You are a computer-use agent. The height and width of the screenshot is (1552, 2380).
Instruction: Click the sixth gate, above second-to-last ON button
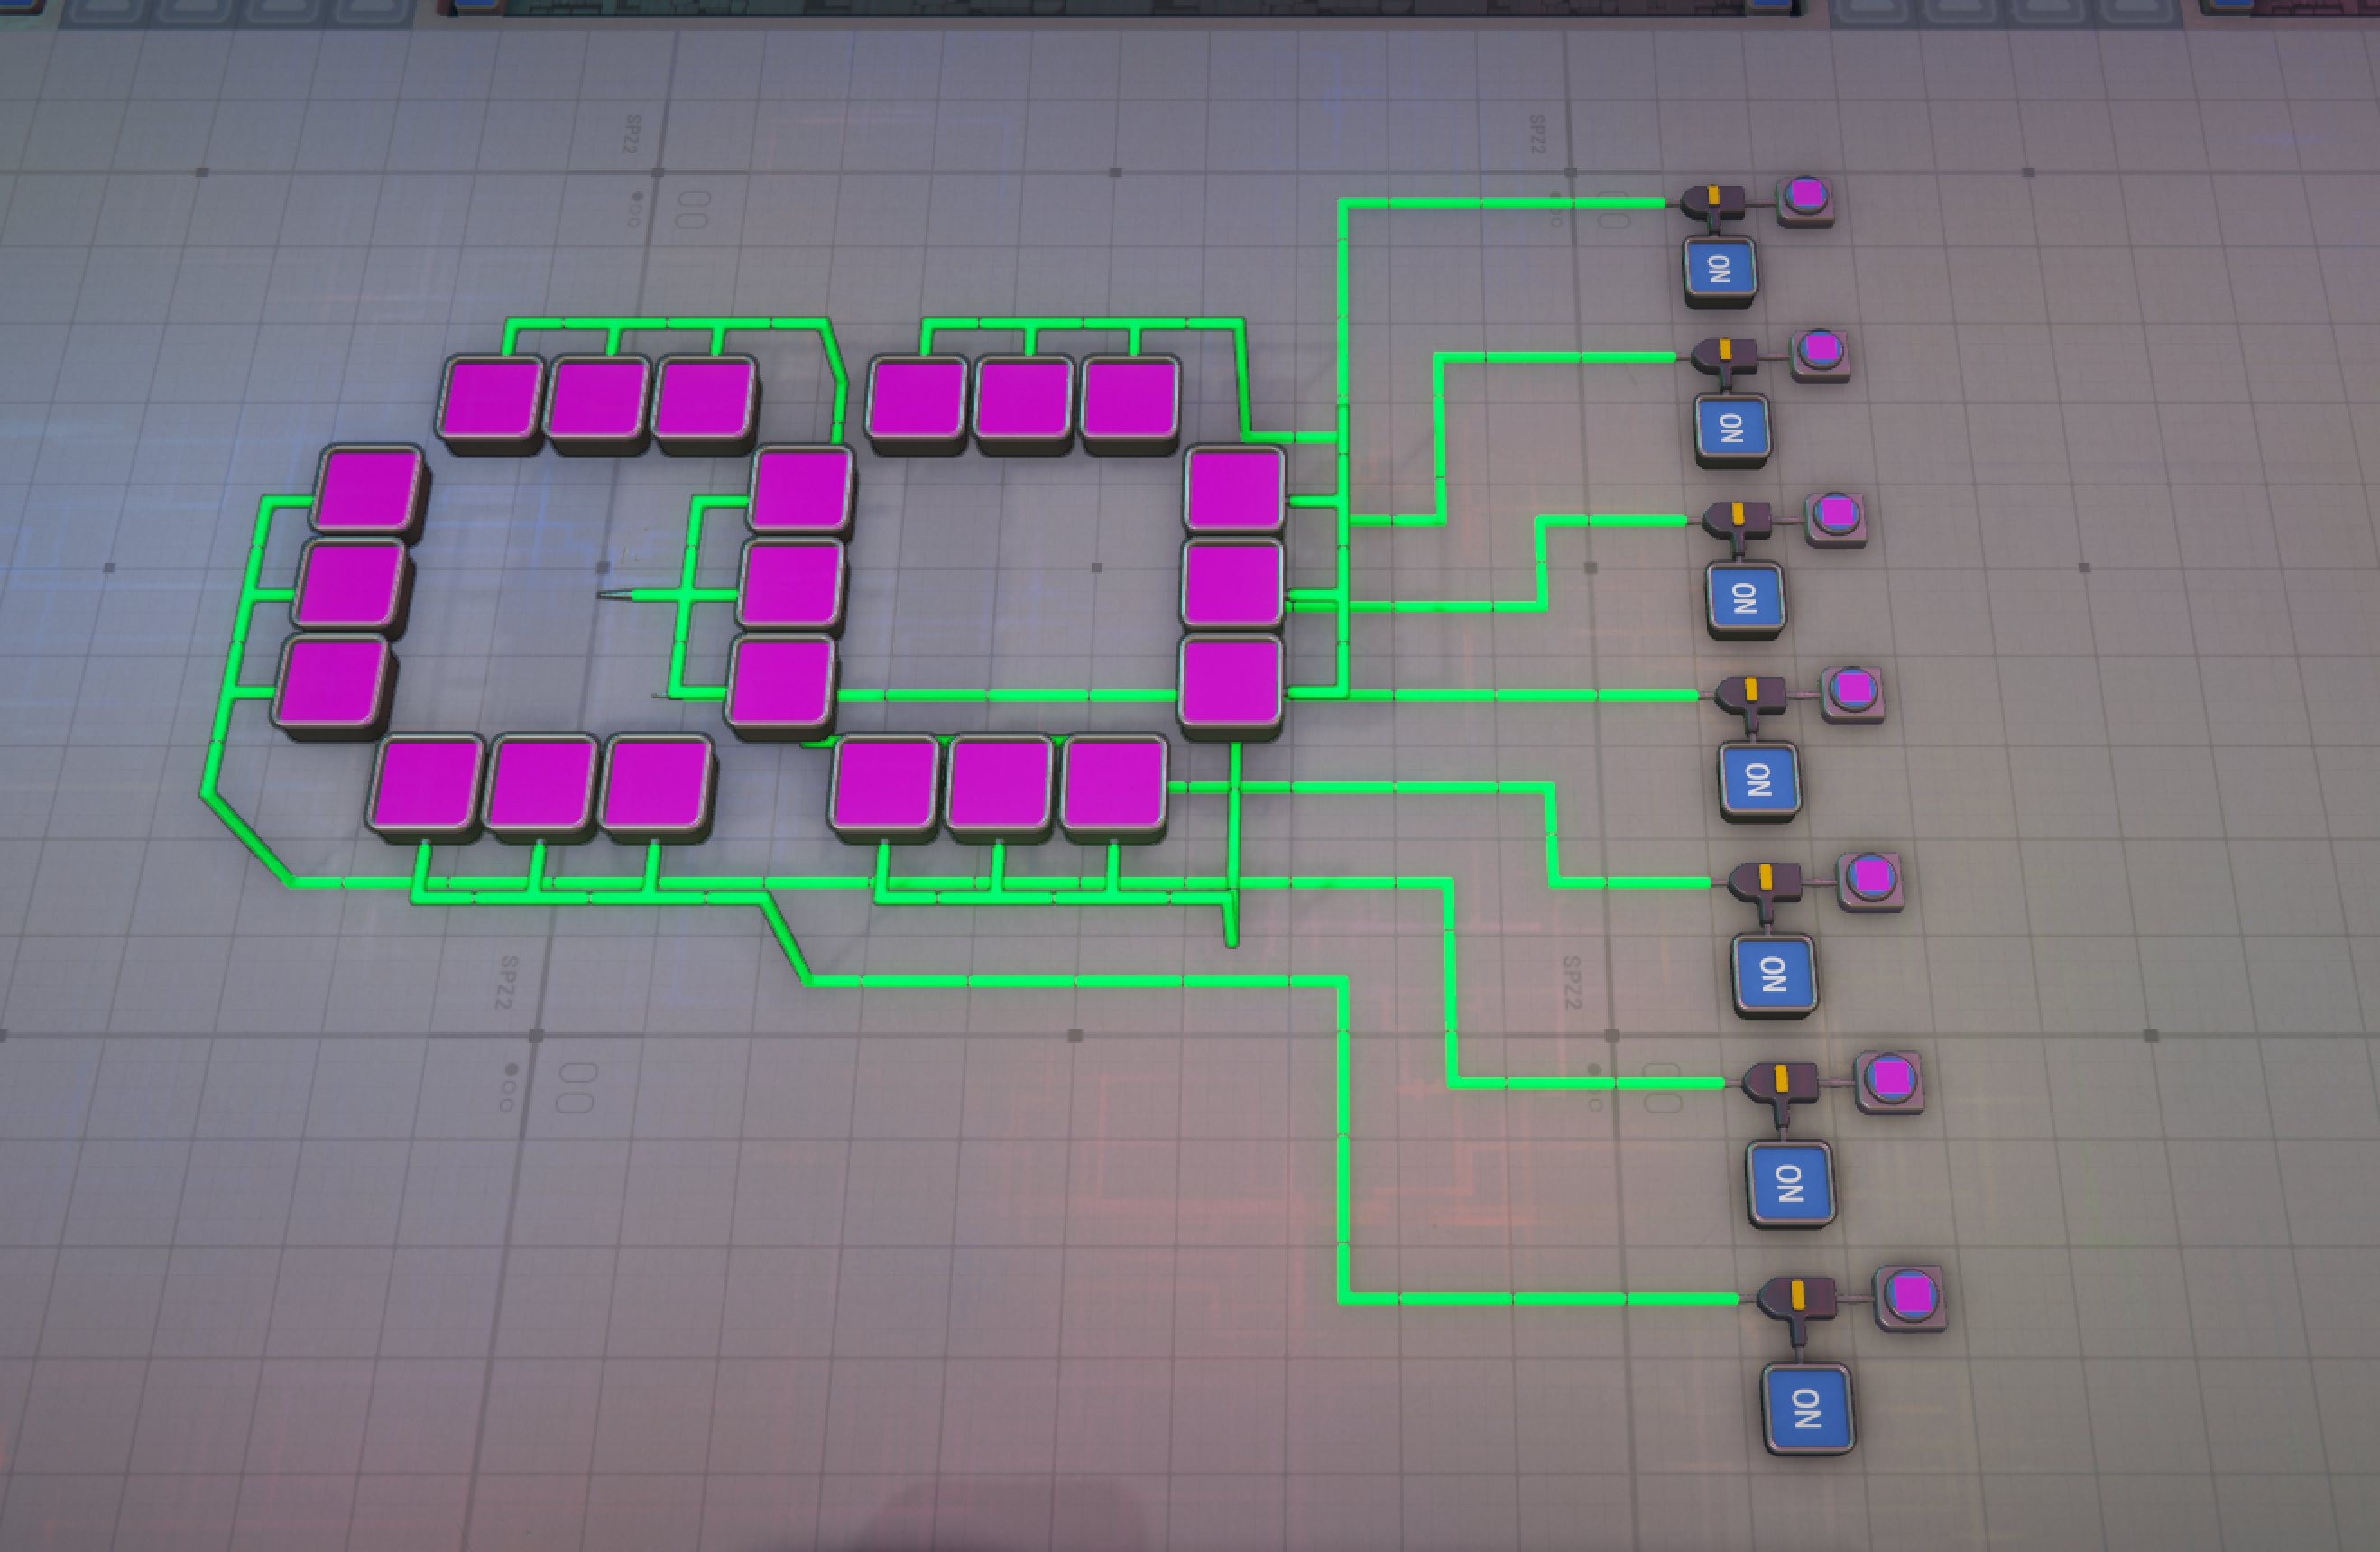coord(1780,1082)
